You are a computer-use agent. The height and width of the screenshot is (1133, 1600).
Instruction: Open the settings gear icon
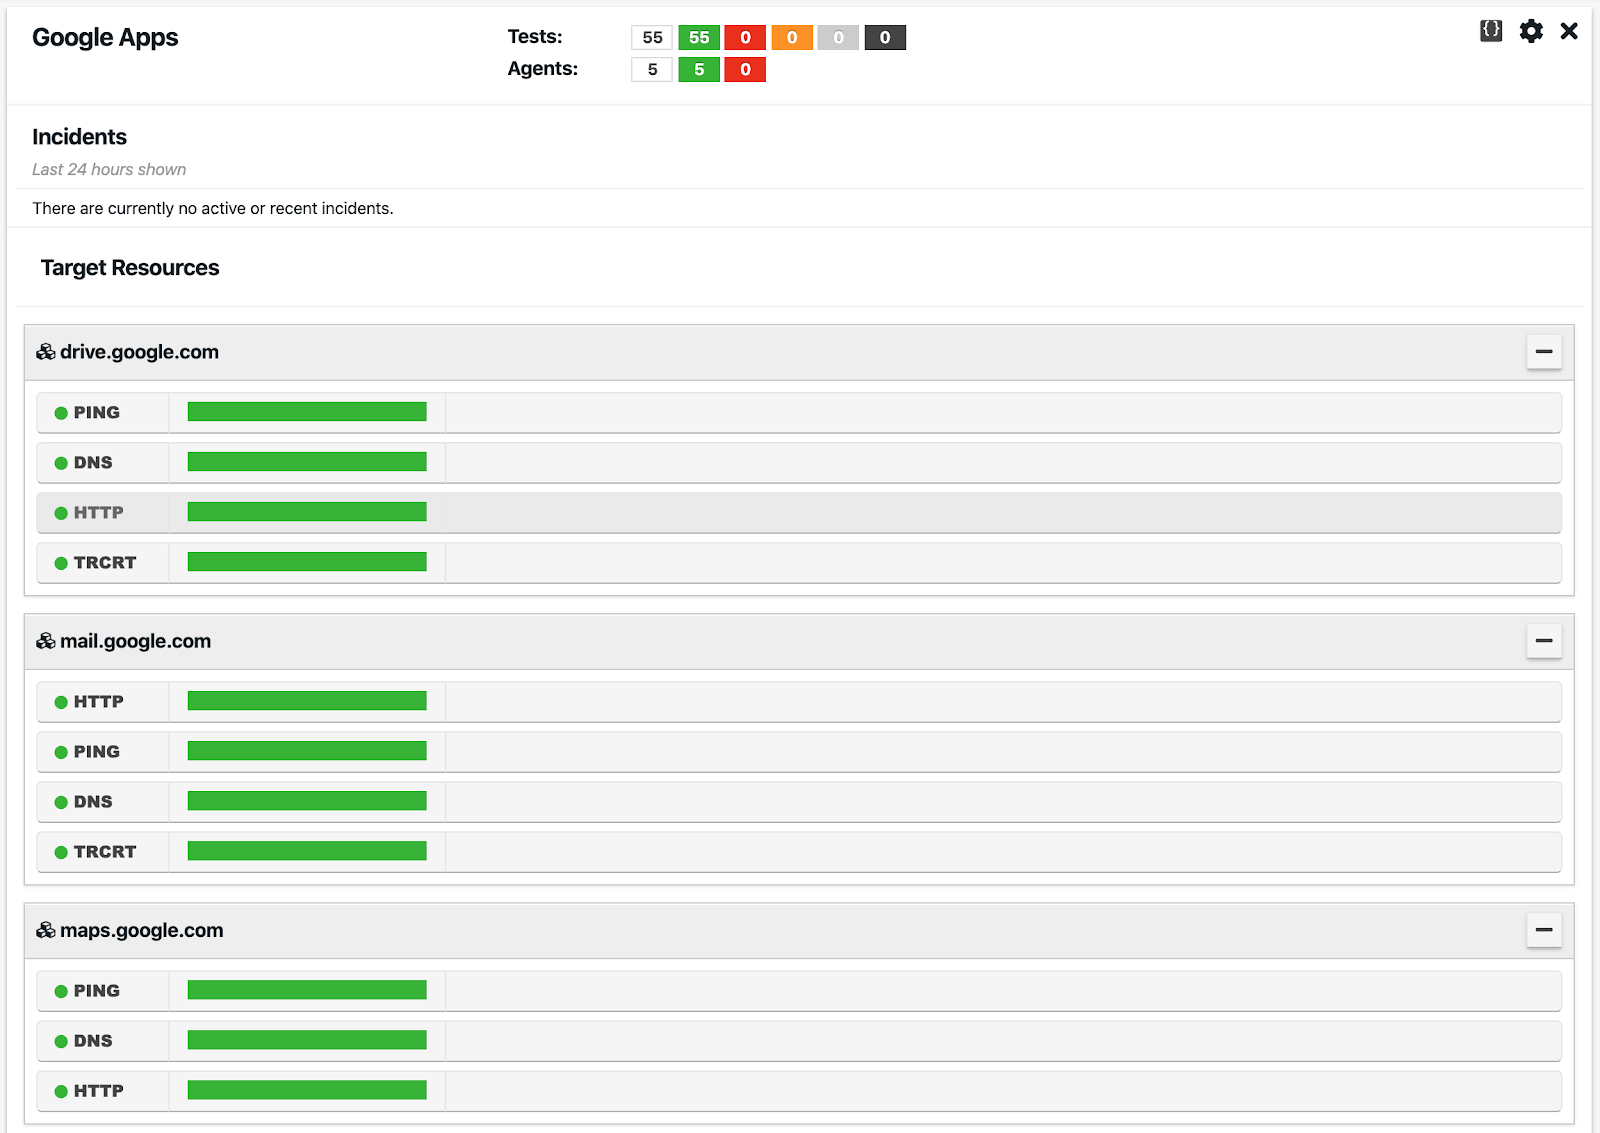coord(1531,31)
